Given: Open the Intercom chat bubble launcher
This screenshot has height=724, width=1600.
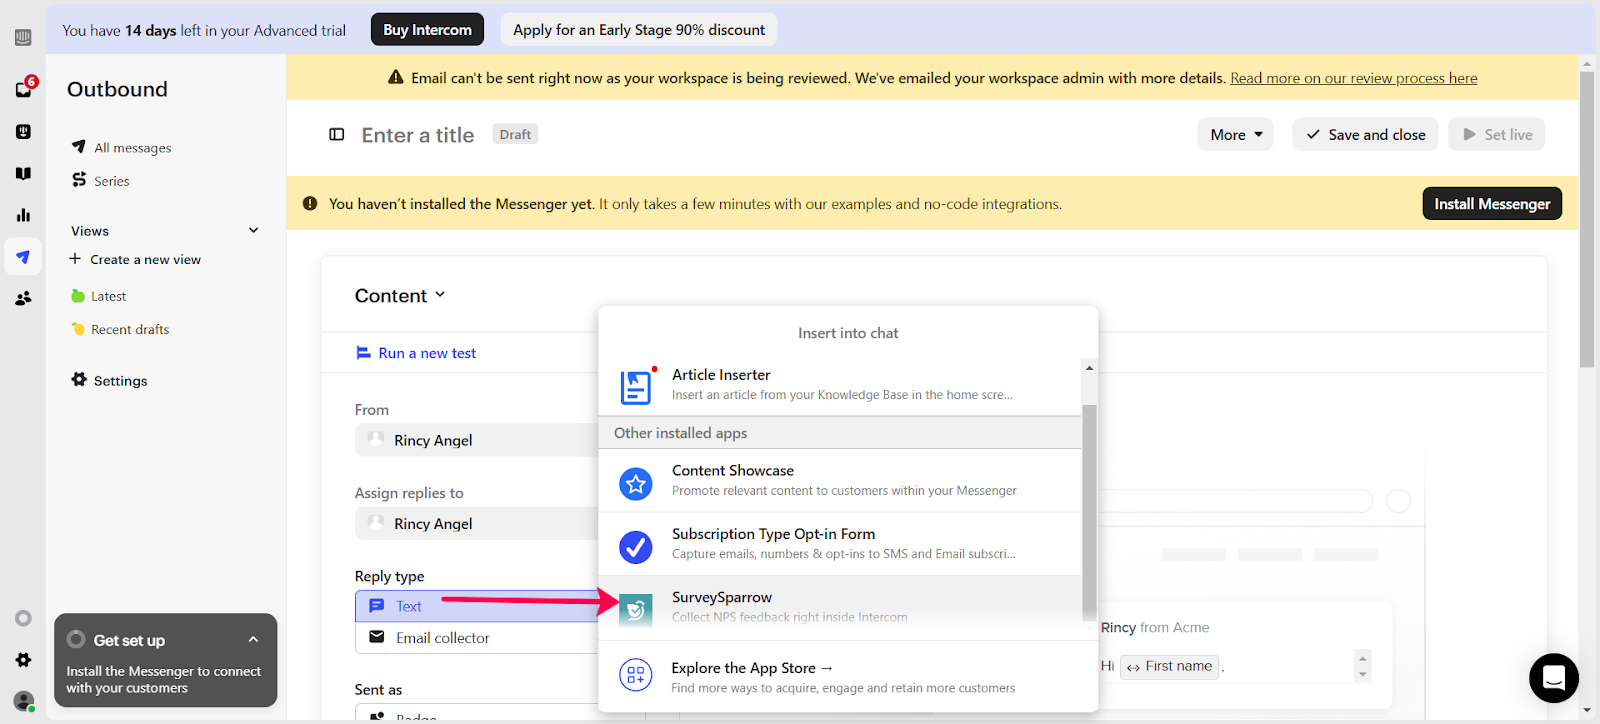Looking at the screenshot, I should point(1553,678).
